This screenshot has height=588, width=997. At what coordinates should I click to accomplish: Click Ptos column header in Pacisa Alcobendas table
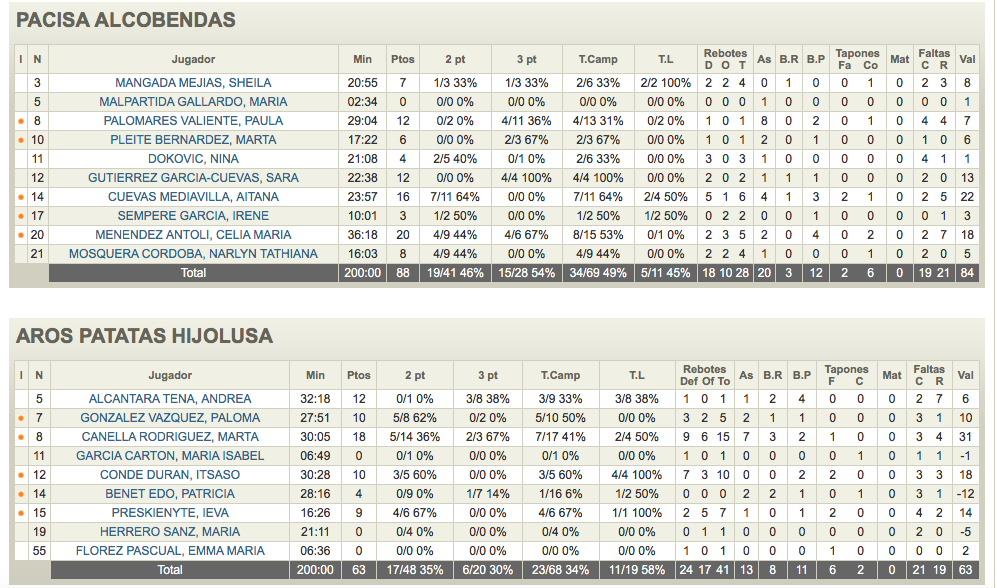pos(403,59)
